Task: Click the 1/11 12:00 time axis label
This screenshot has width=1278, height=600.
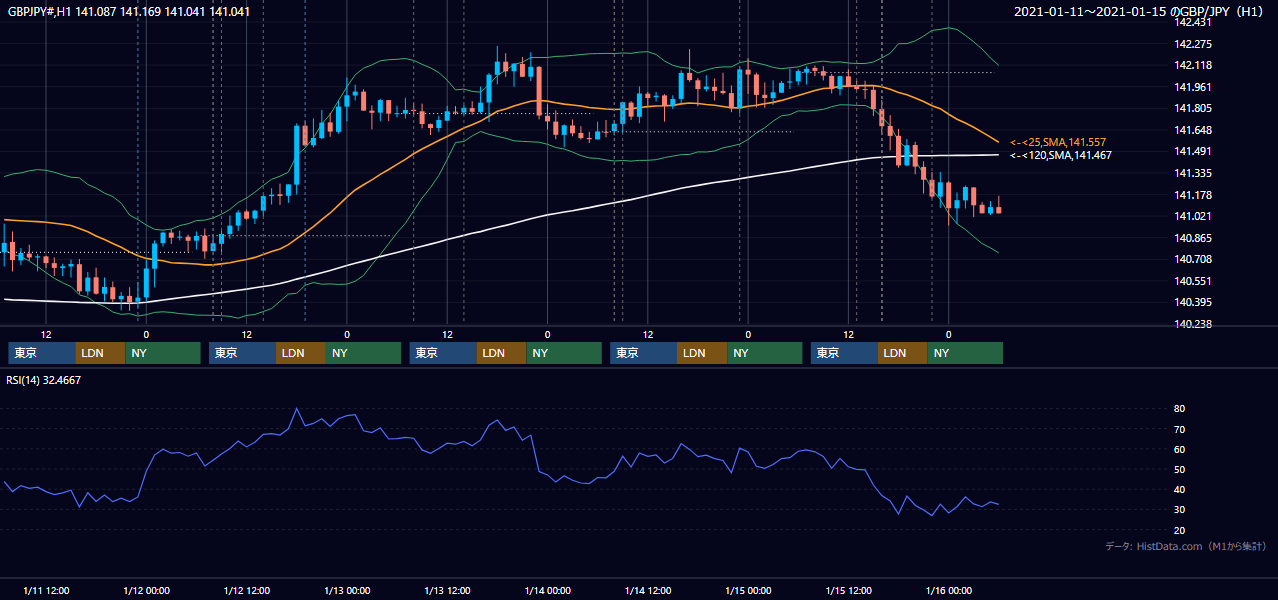Action: [x=46, y=591]
